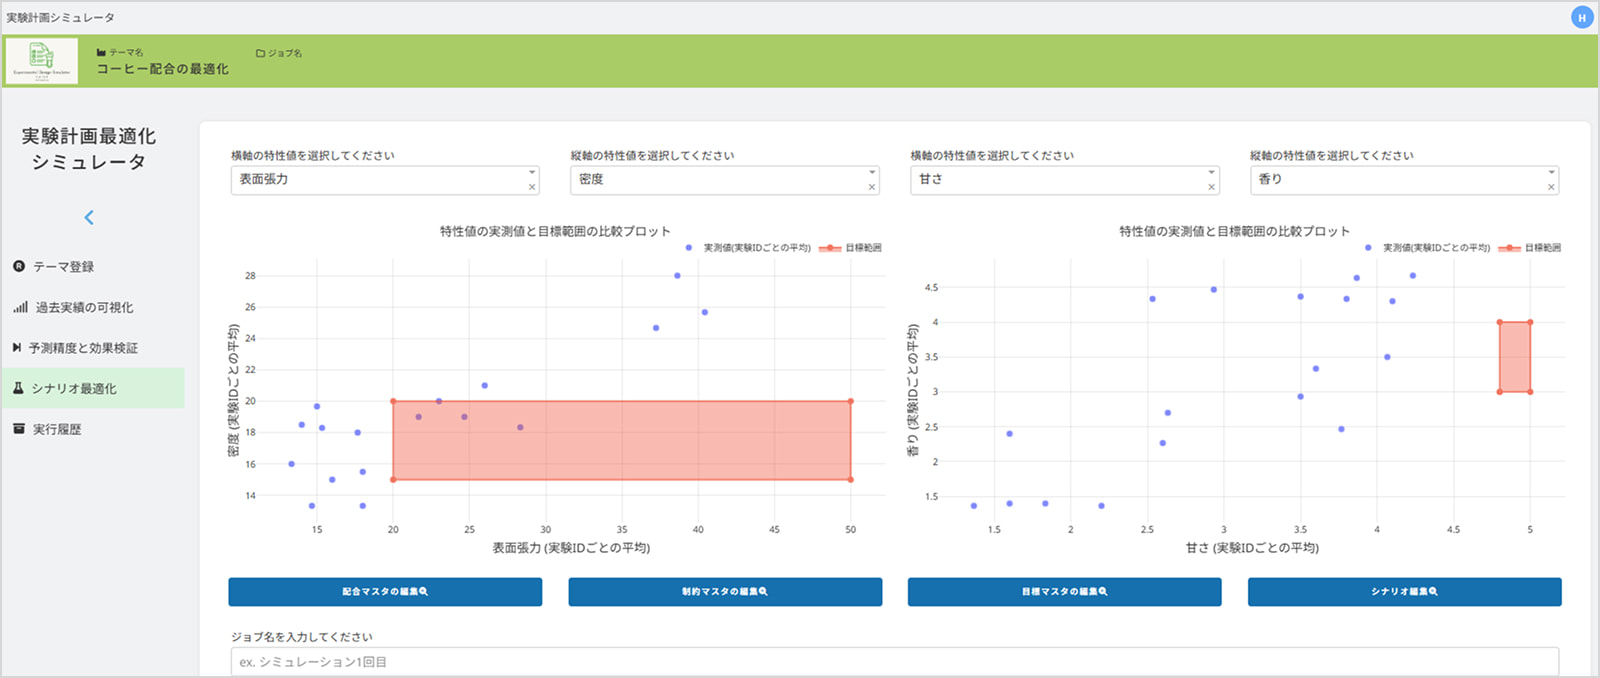Open the 実行履歴 sidebar menu item
This screenshot has width=1600, height=678.
[x=57, y=429]
